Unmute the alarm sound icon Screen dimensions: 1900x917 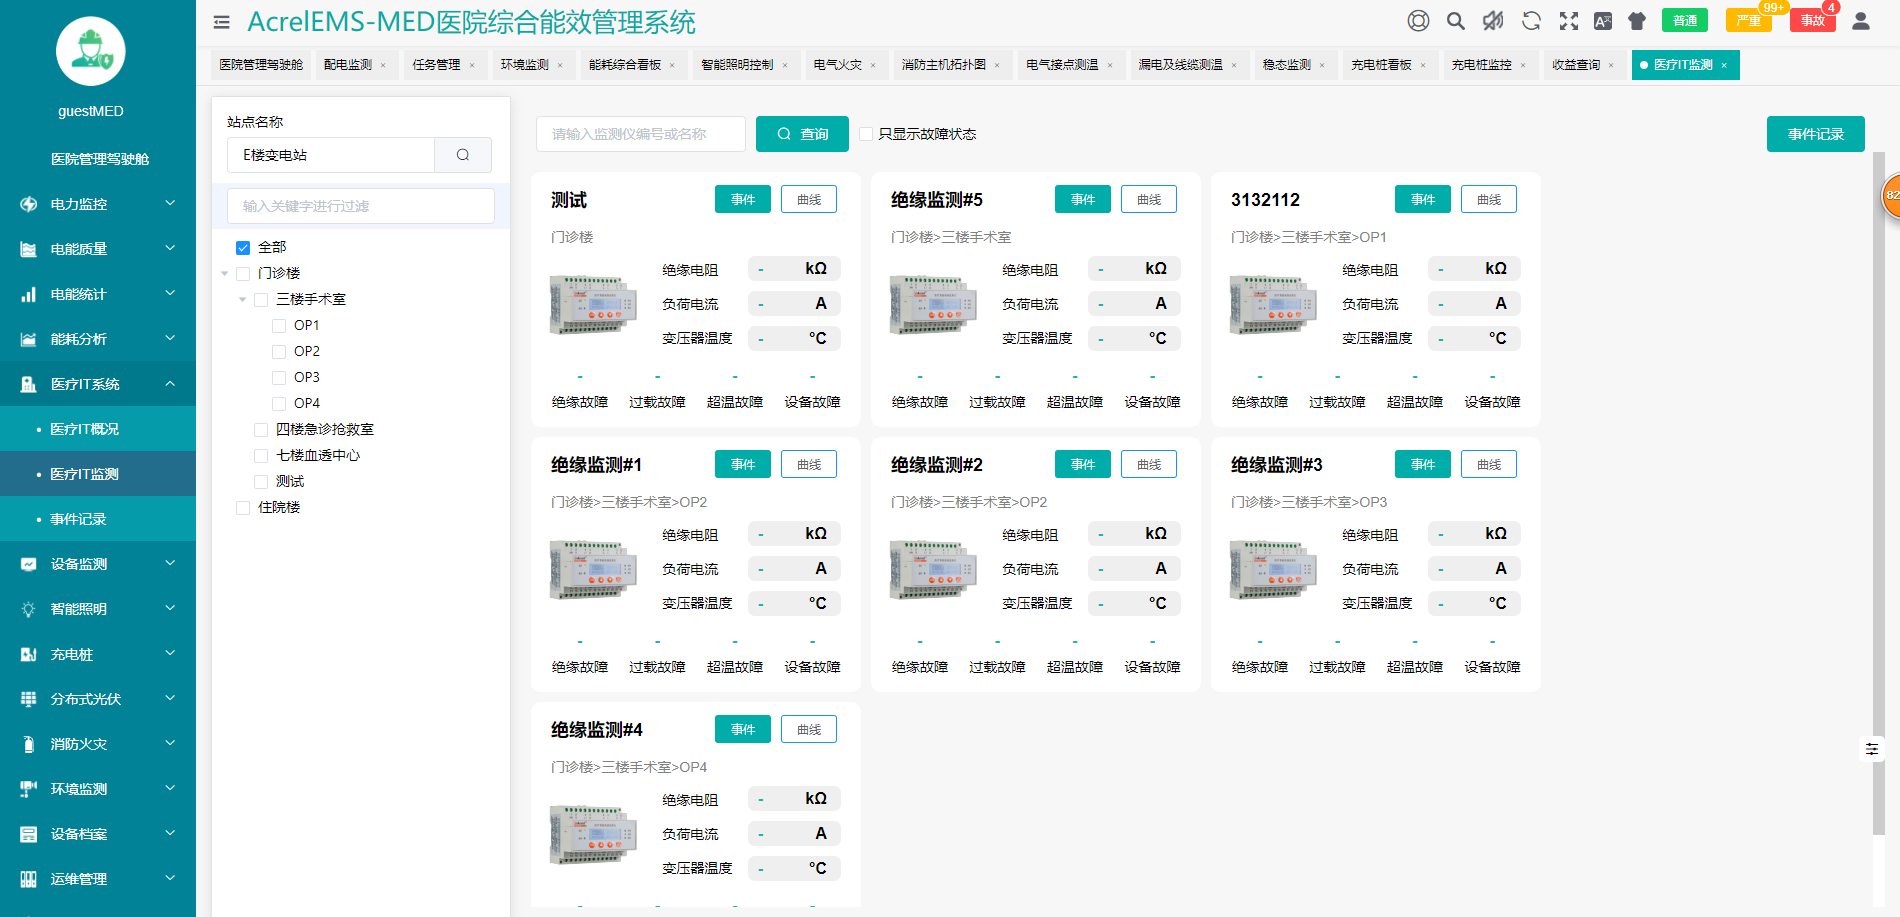pos(1493,20)
